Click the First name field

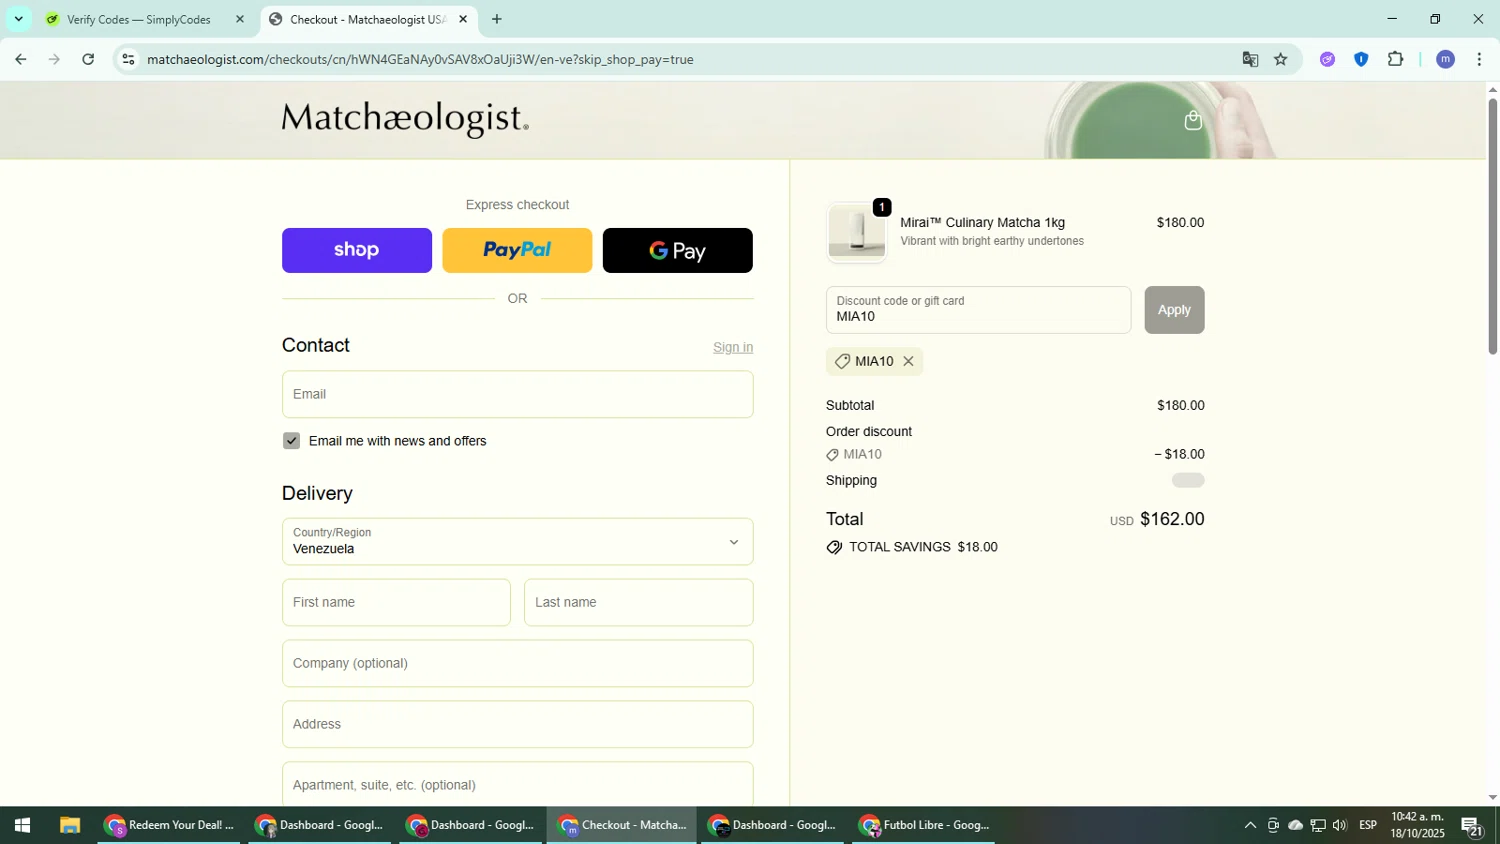[396, 602]
